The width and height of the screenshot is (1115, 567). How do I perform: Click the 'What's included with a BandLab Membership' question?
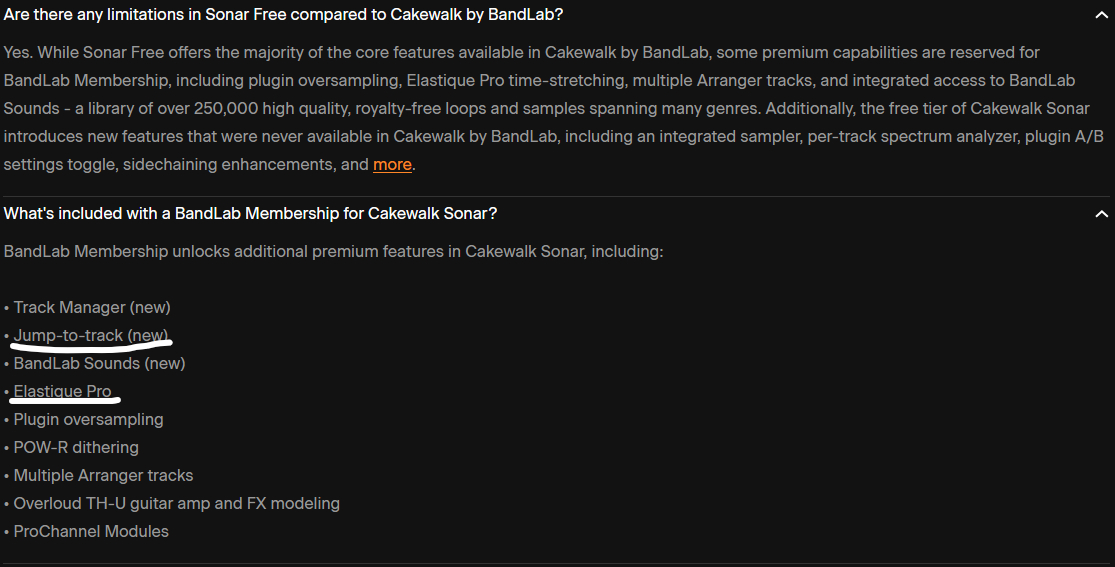(250, 214)
